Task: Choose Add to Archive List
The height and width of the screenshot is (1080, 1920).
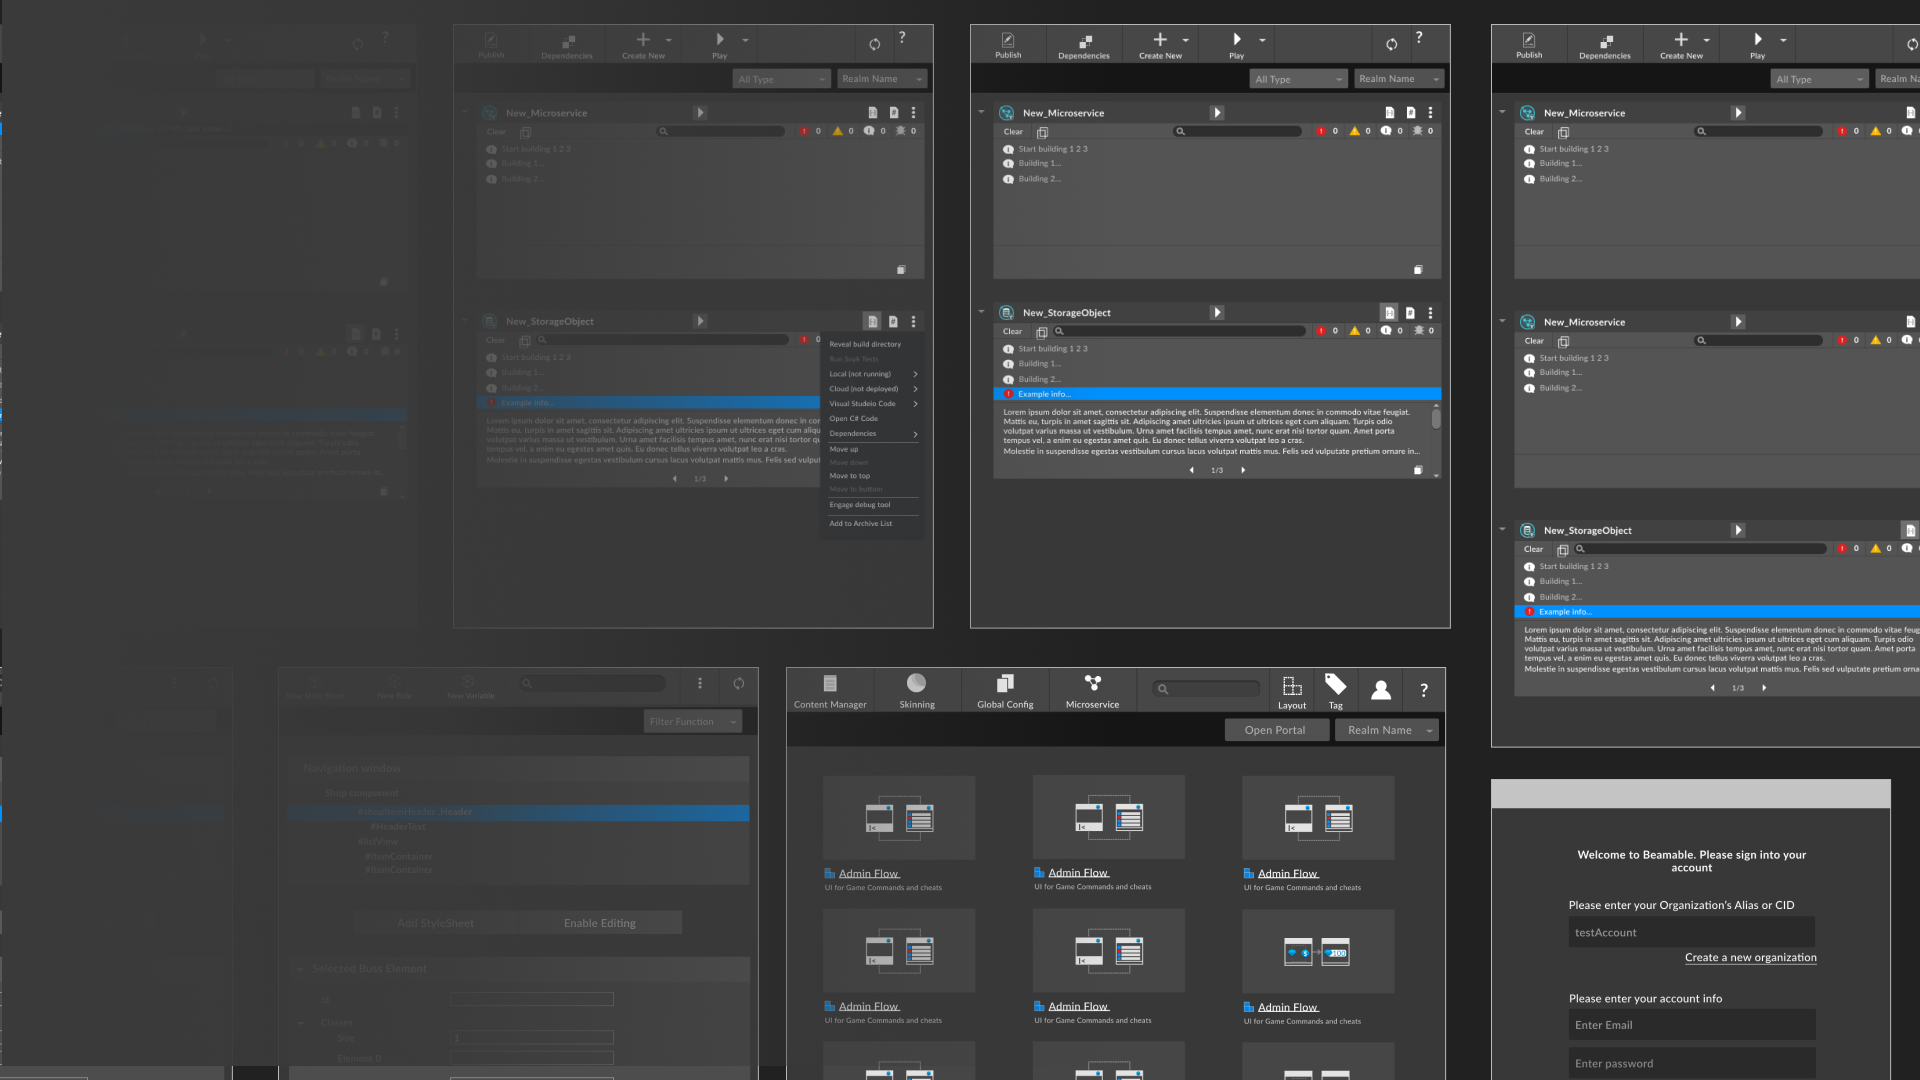Action: click(861, 524)
